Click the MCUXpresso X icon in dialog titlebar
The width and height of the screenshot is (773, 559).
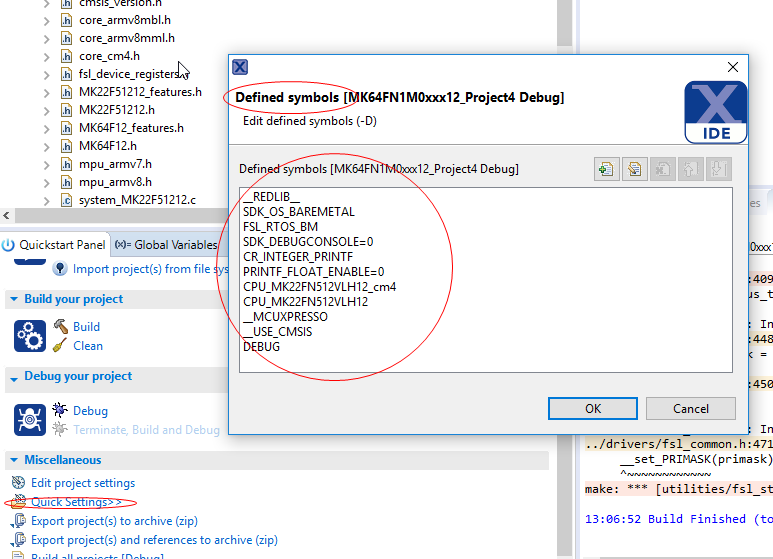coord(240,67)
